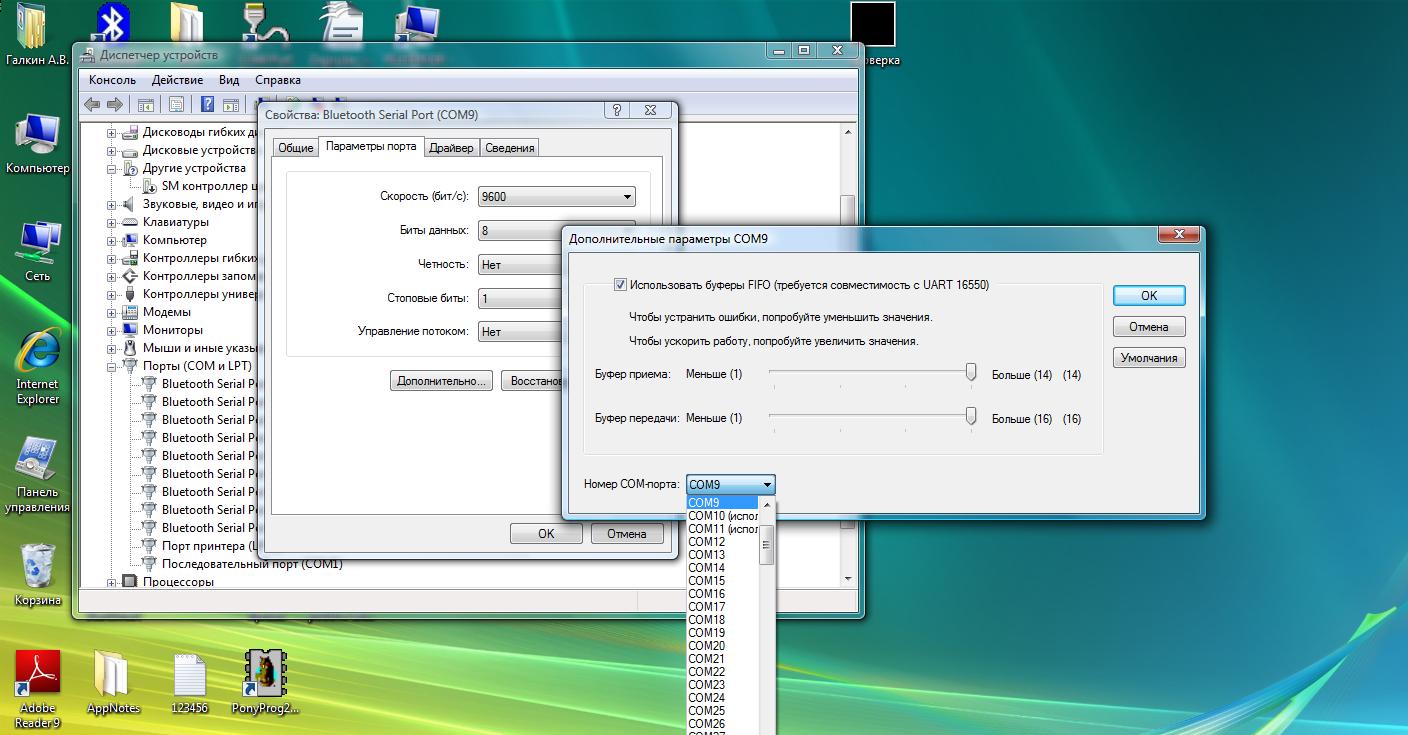Toggle the FIFO buffers checkbox

(x=621, y=285)
